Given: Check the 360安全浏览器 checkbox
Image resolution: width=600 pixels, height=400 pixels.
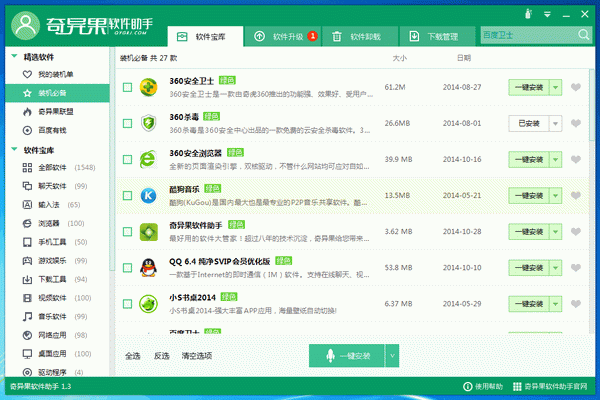Looking at the screenshot, I should click(x=127, y=159).
